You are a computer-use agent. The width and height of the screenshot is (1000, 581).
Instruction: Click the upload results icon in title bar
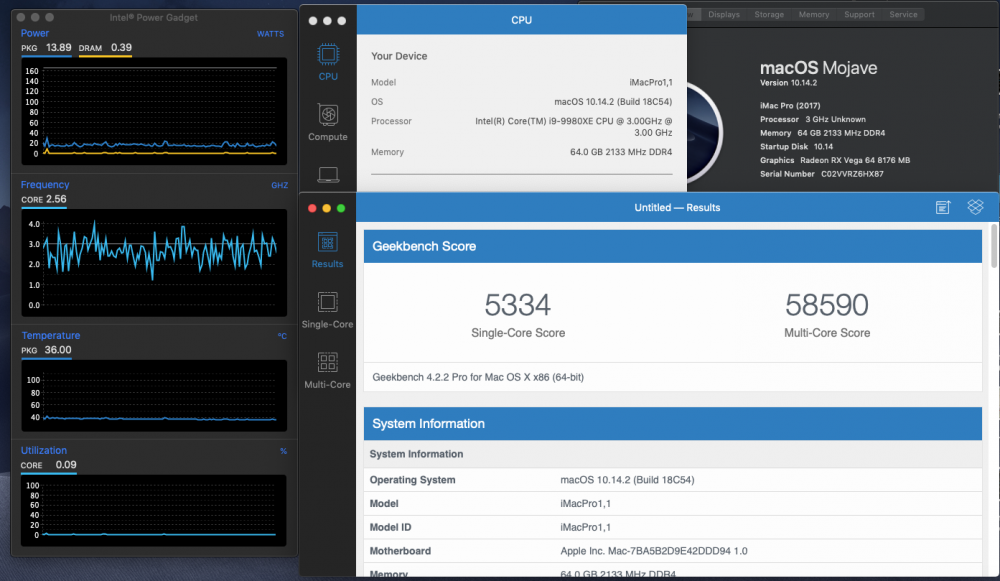[943, 207]
